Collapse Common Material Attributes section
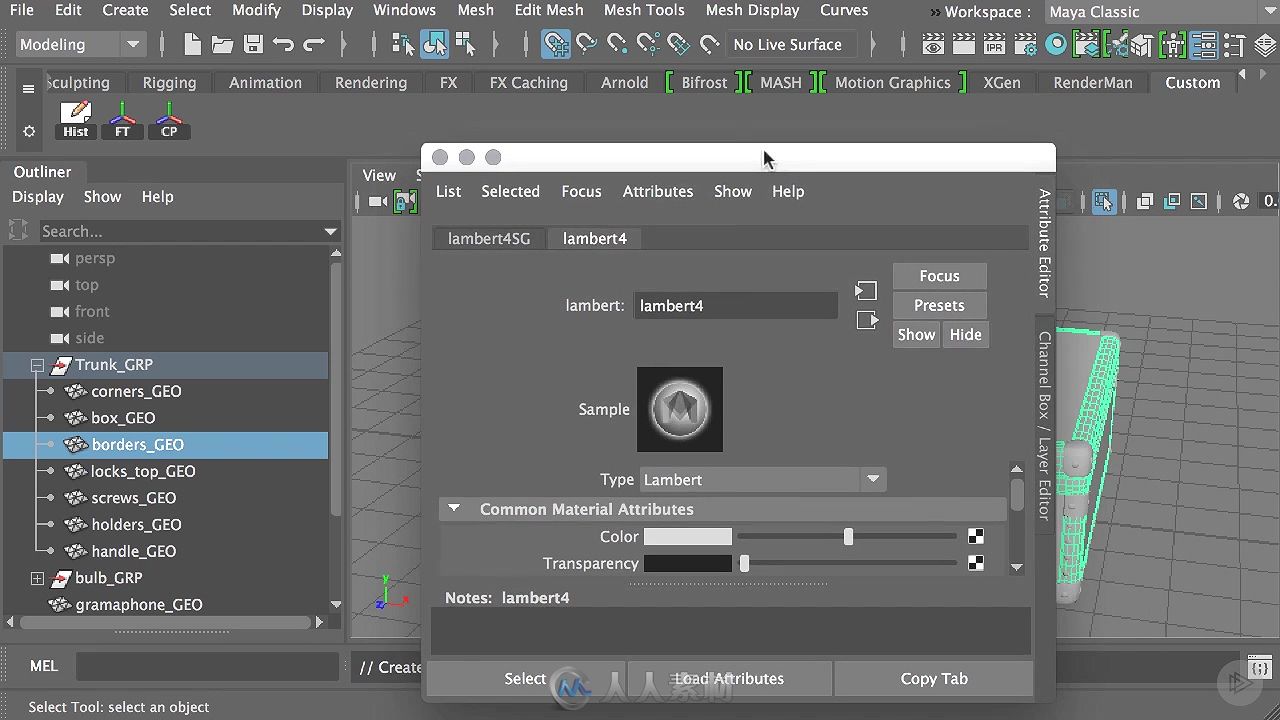 tap(454, 509)
